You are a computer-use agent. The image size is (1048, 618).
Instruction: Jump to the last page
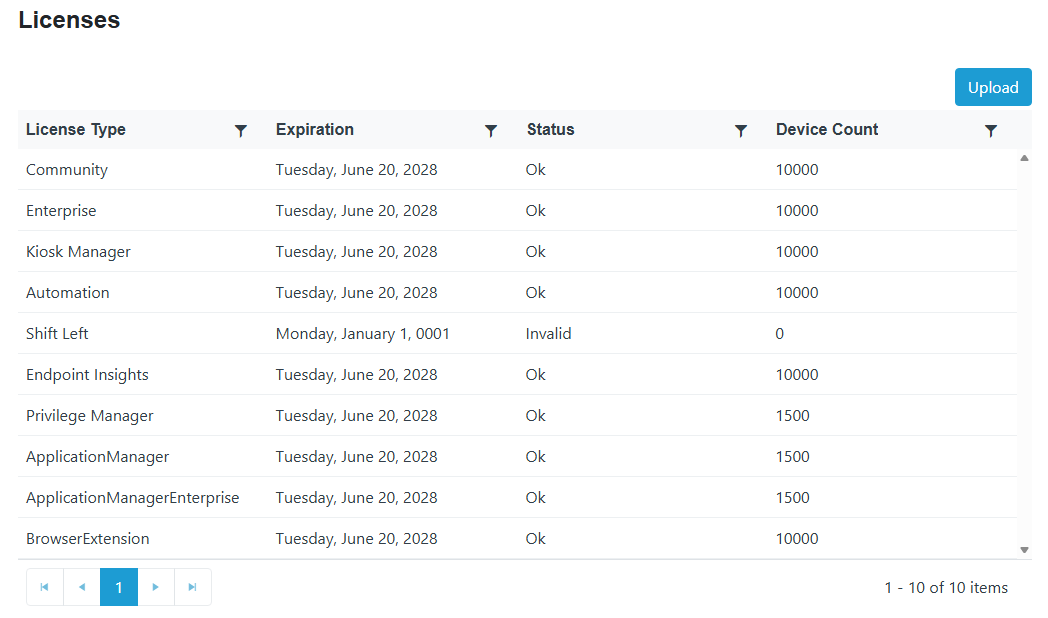tap(193, 587)
